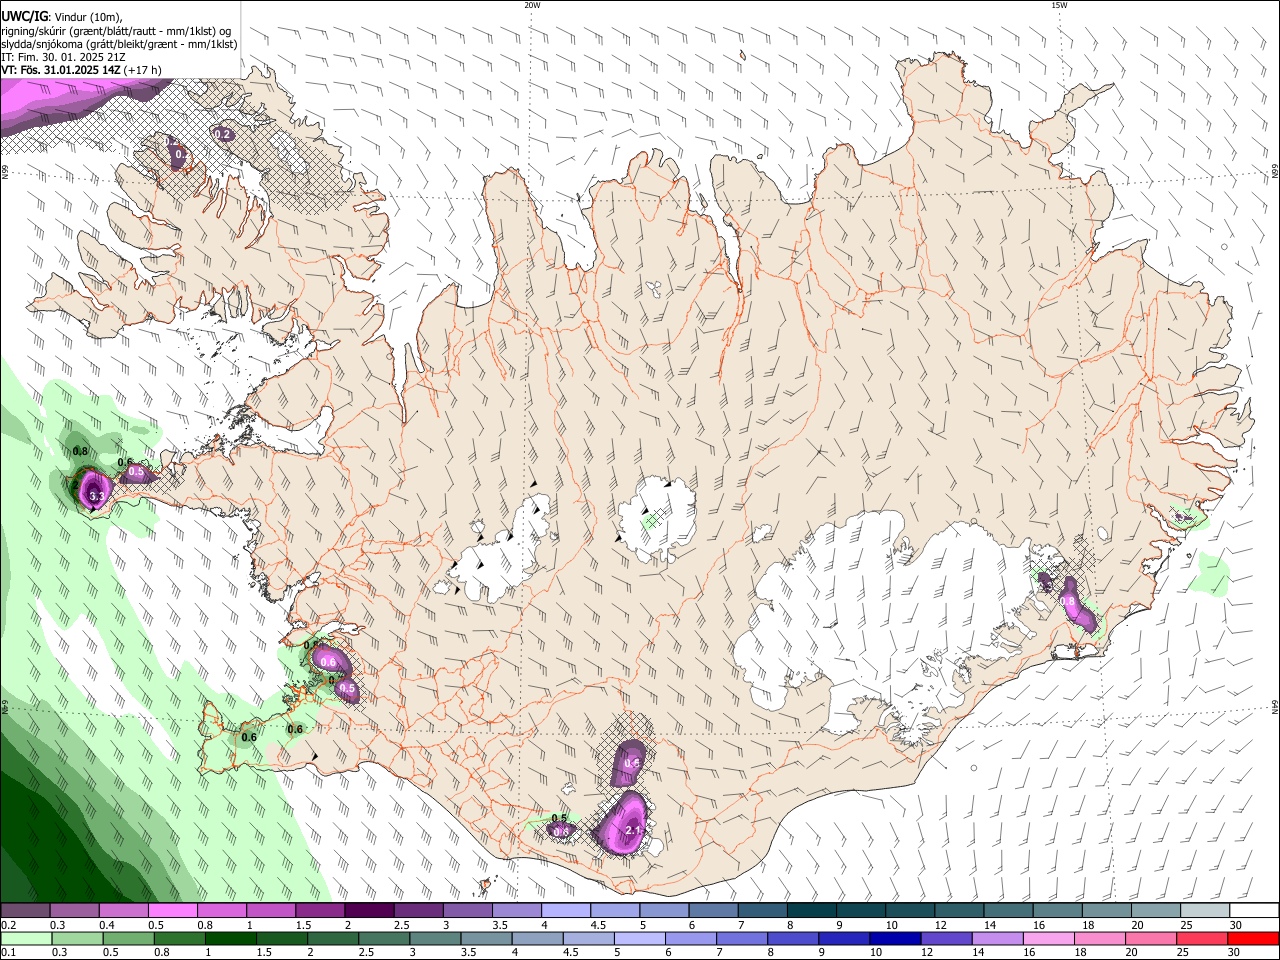The image size is (1280, 960).
Task: Pick the light pink rain swatch between 16 and 18
Action: coord(1050,938)
